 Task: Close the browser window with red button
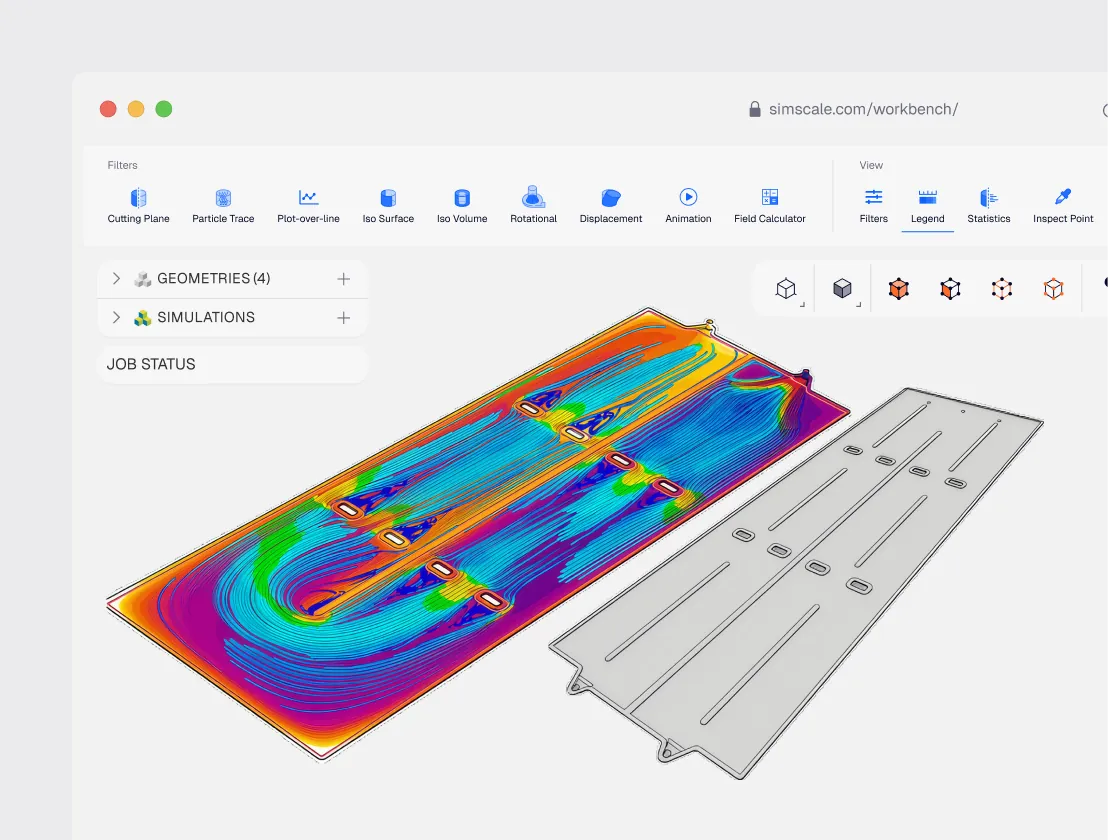108,109
